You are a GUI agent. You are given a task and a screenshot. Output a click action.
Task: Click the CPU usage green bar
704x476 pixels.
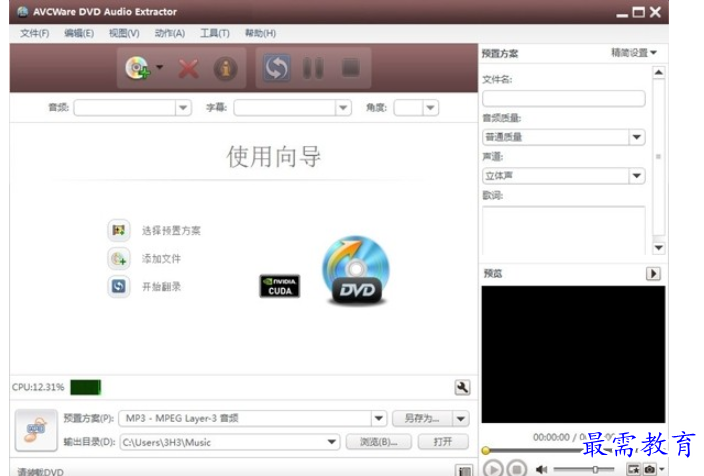(86, 387)
